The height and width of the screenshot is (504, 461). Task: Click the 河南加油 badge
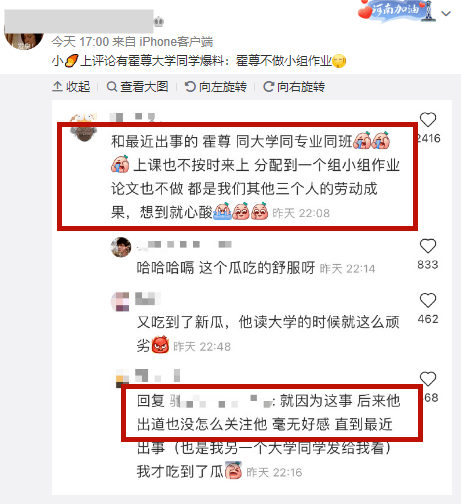coord(395,11)
